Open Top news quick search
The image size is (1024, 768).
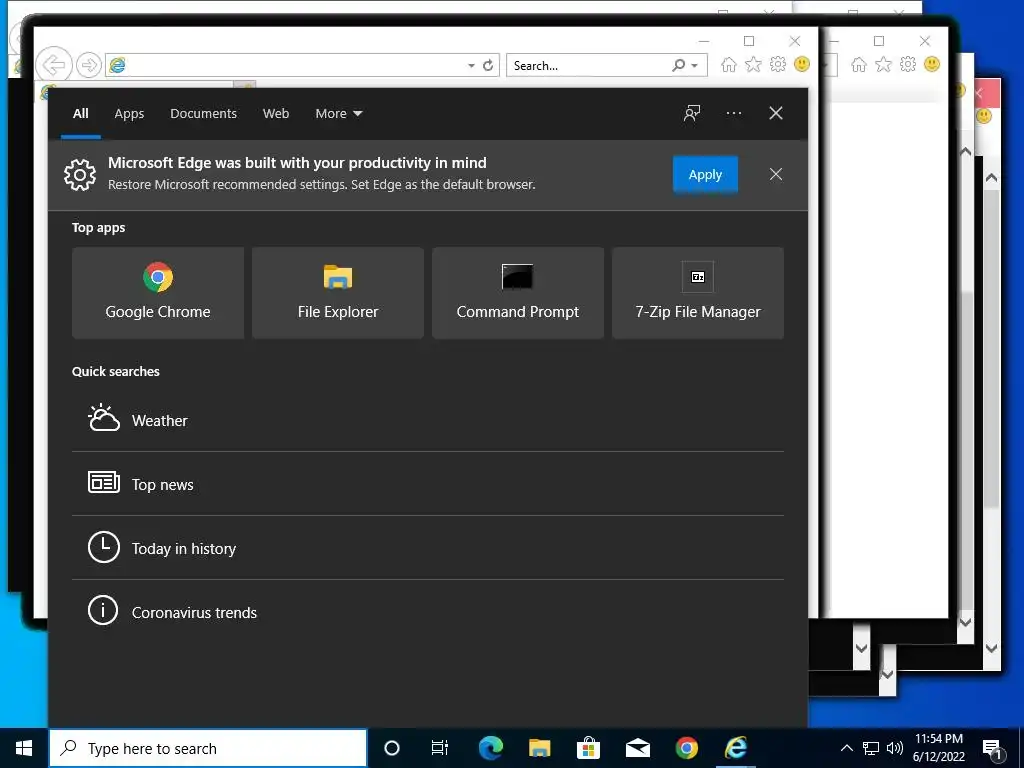428,484
